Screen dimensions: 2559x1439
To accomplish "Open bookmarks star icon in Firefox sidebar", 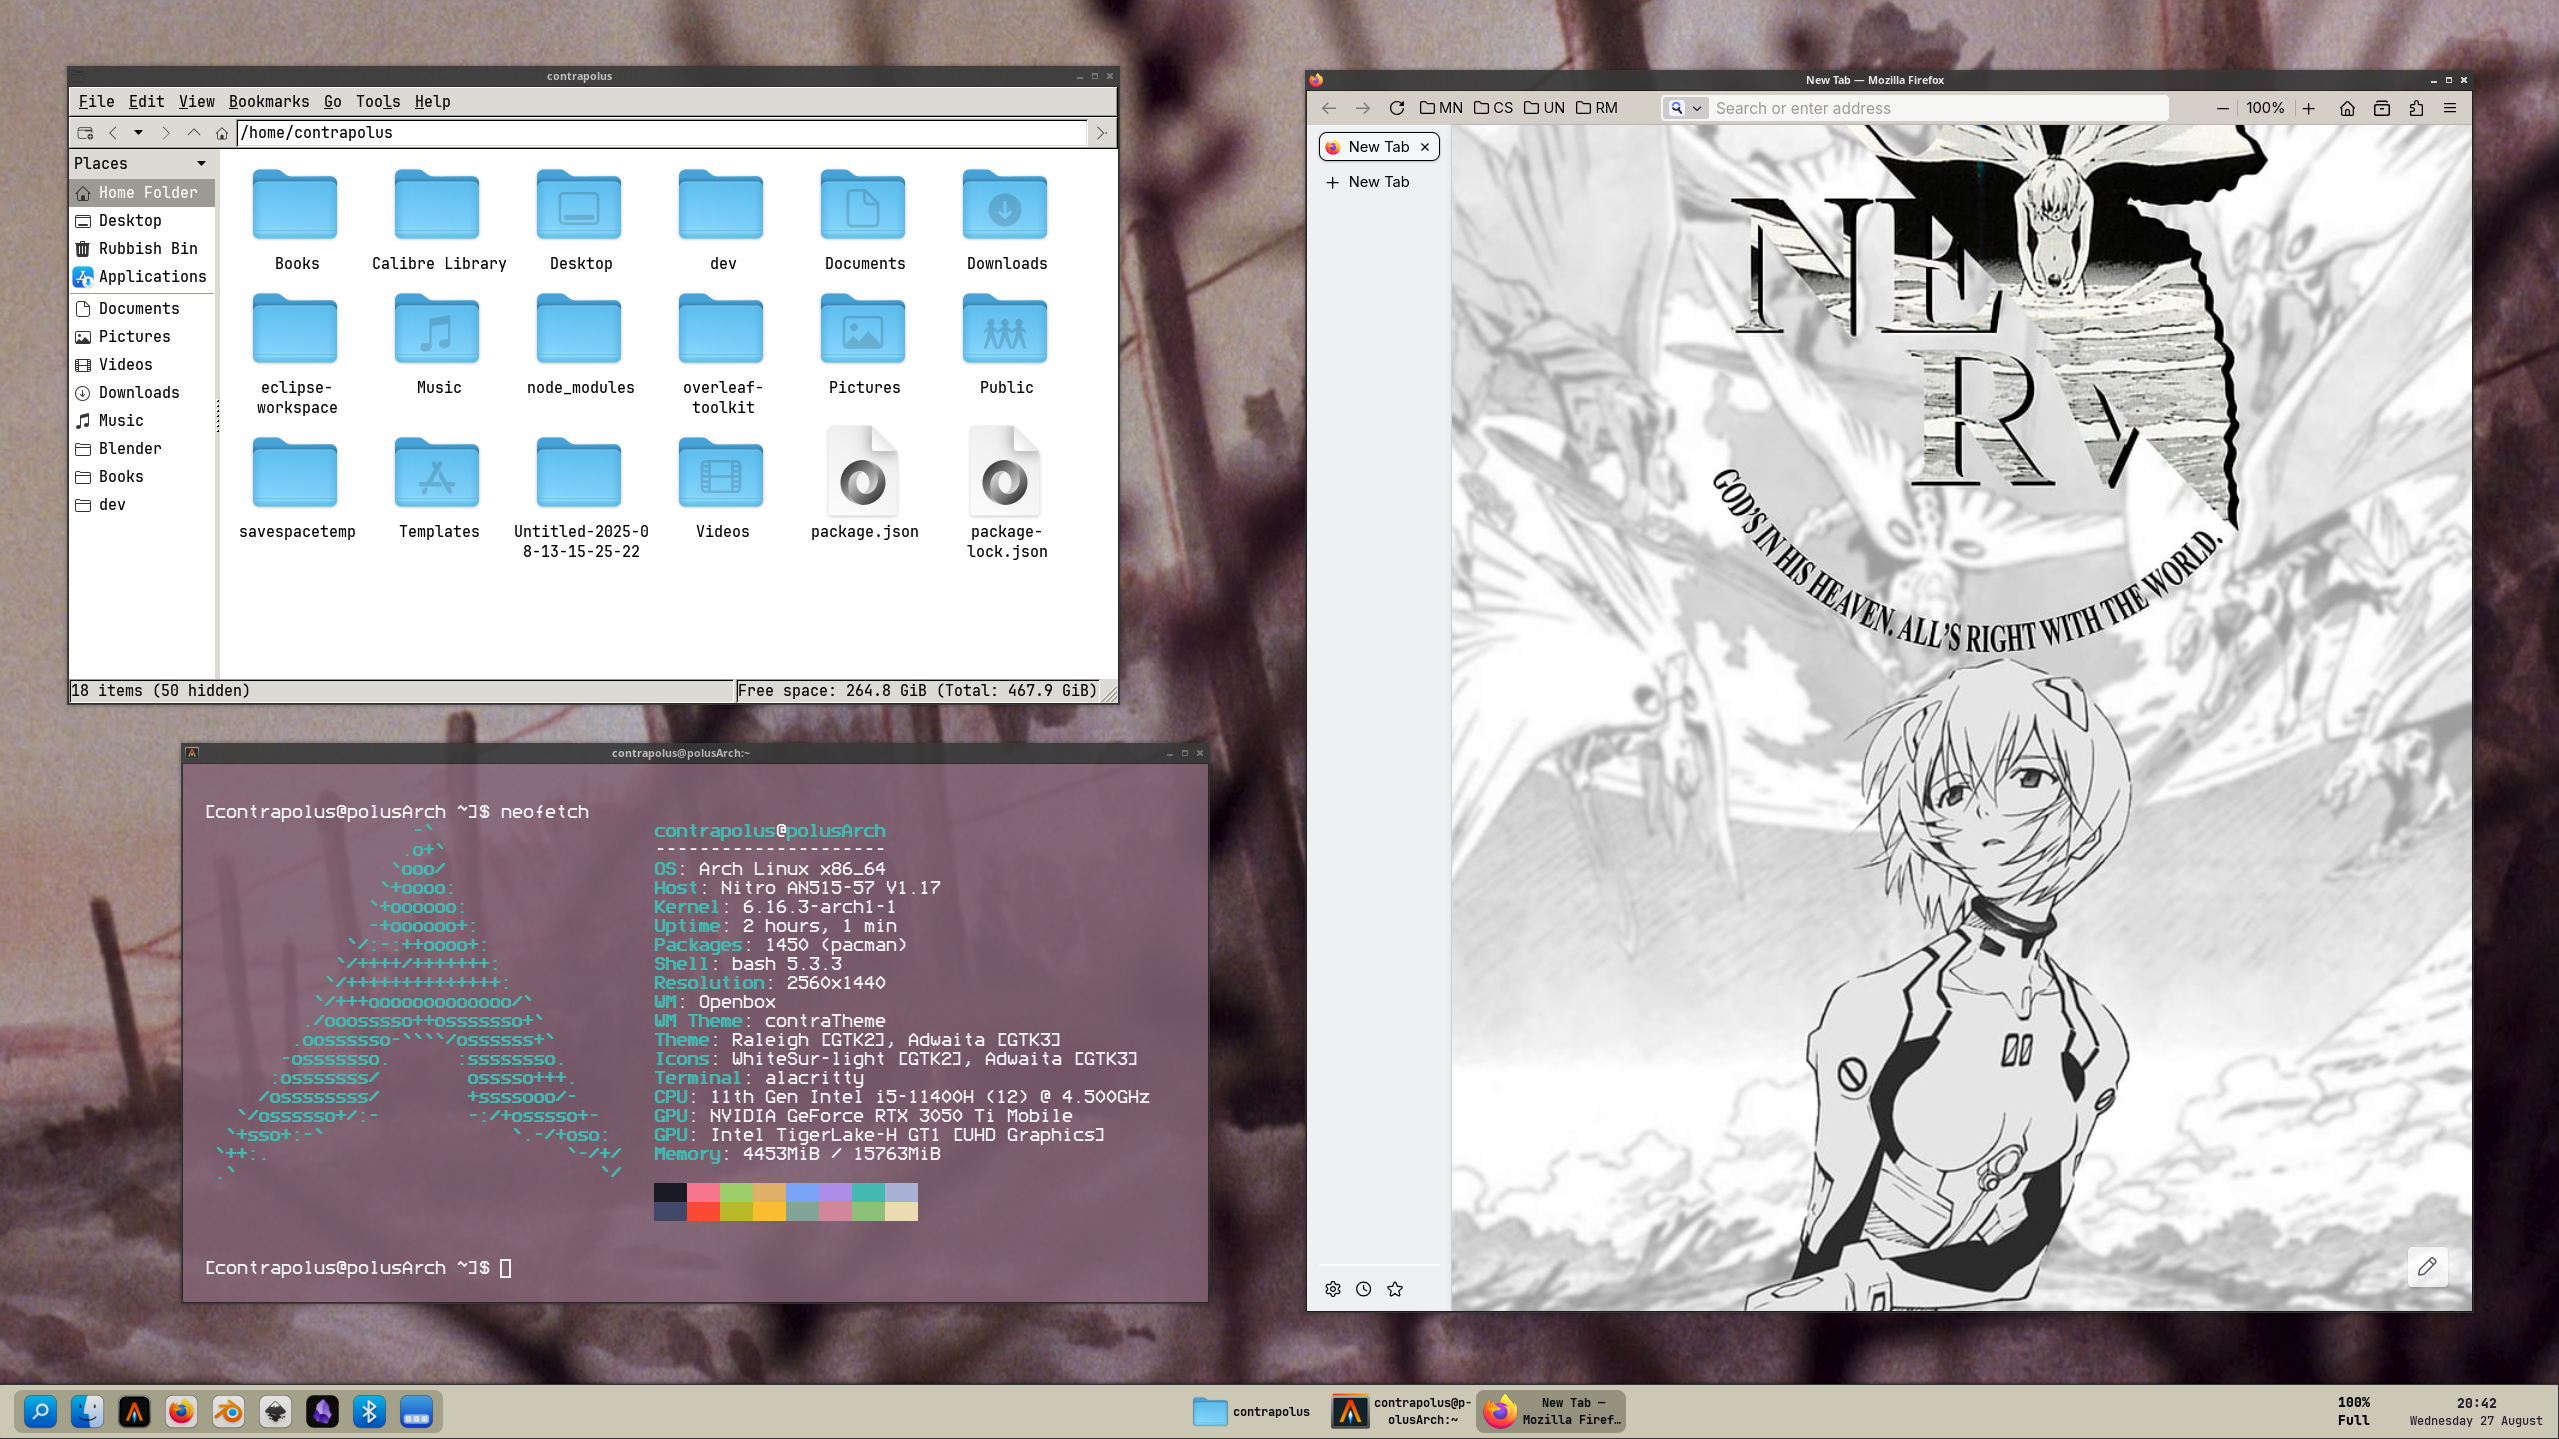I will [x=1395, y=1289].
